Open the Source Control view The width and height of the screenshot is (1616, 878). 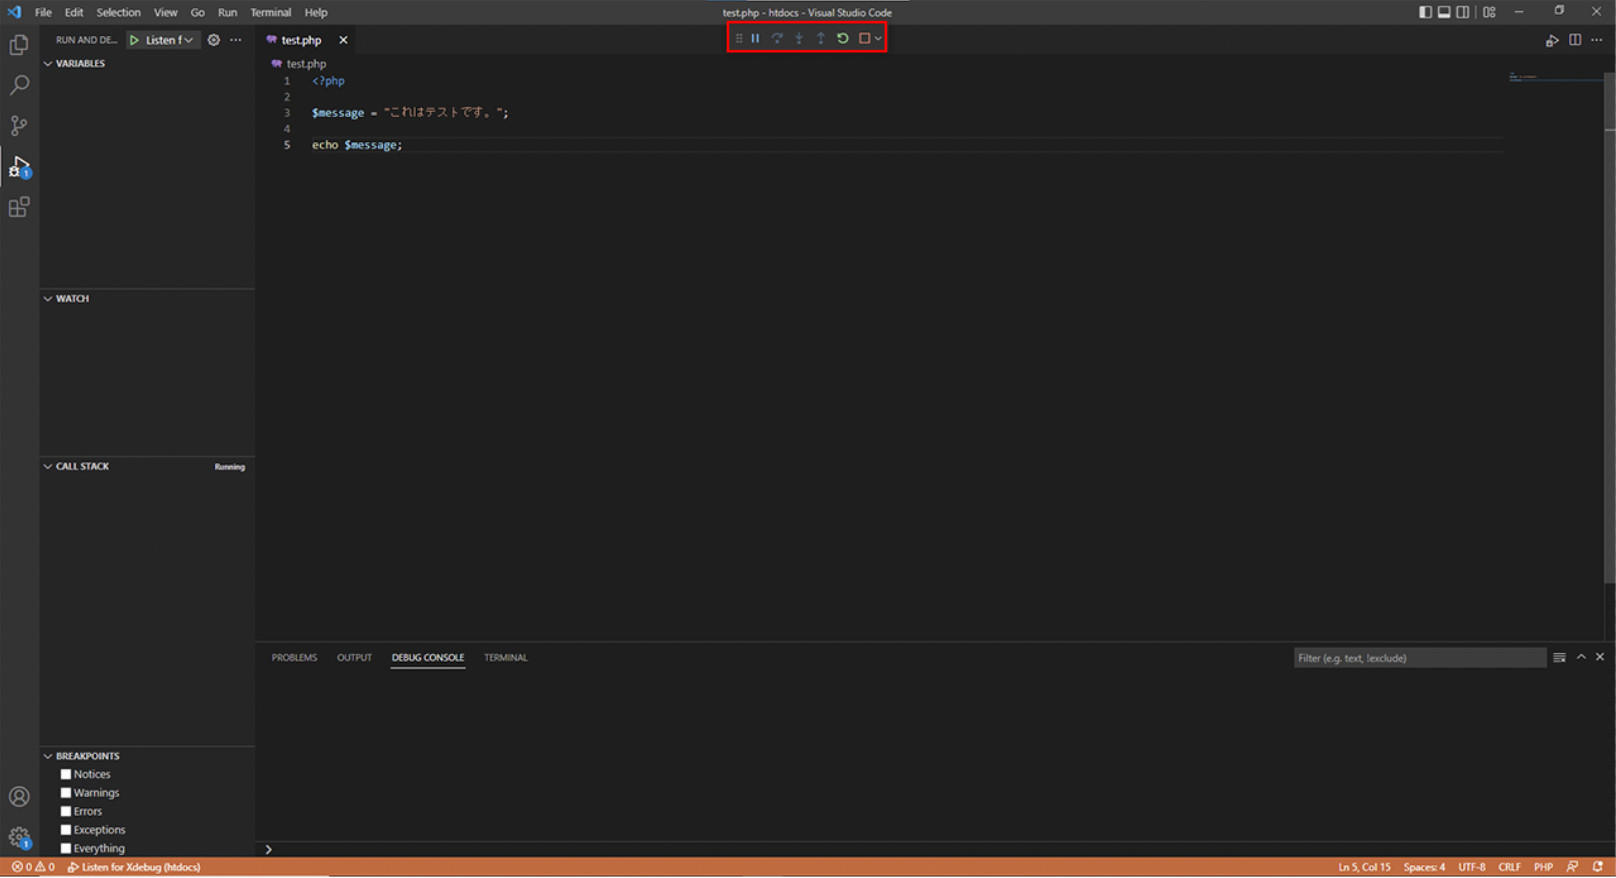point(19,126)
